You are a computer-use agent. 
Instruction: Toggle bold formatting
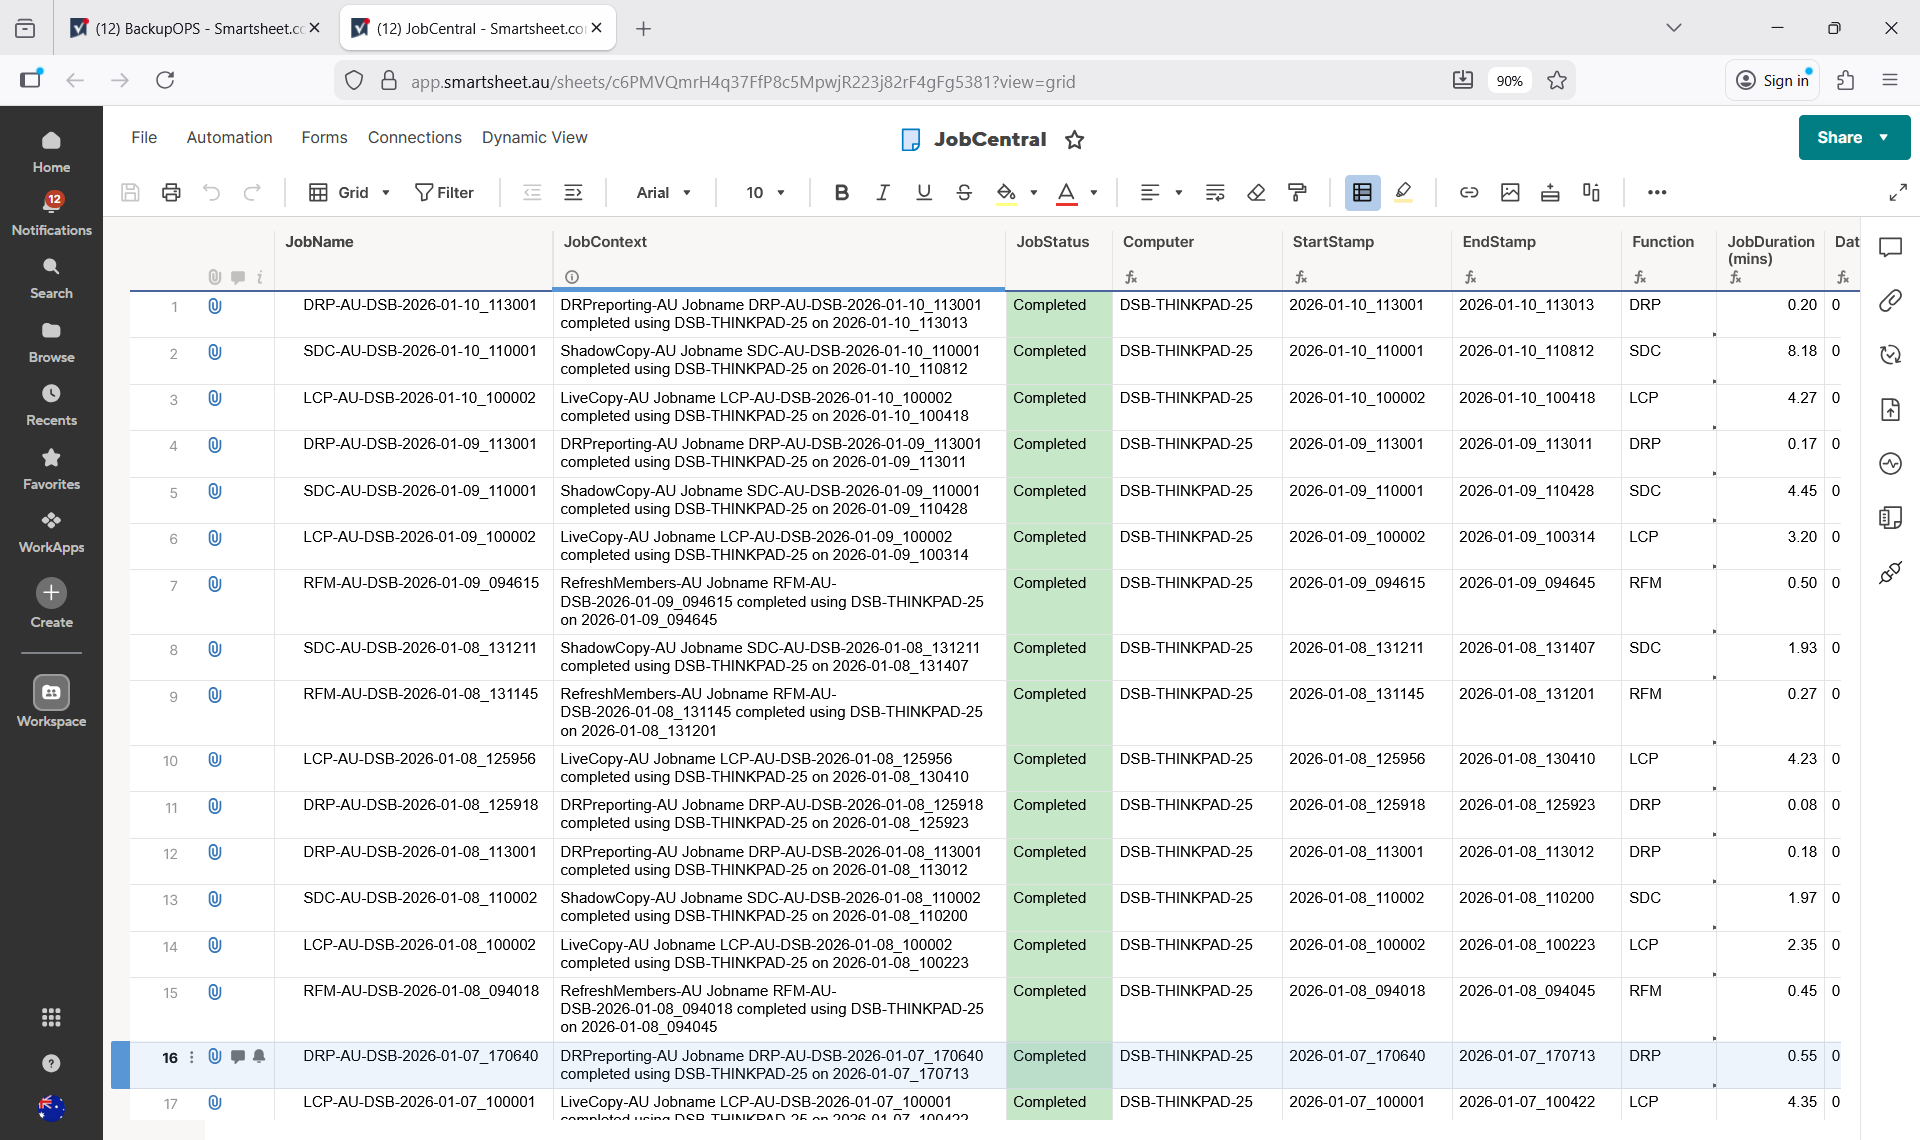(x=841, y=192)
